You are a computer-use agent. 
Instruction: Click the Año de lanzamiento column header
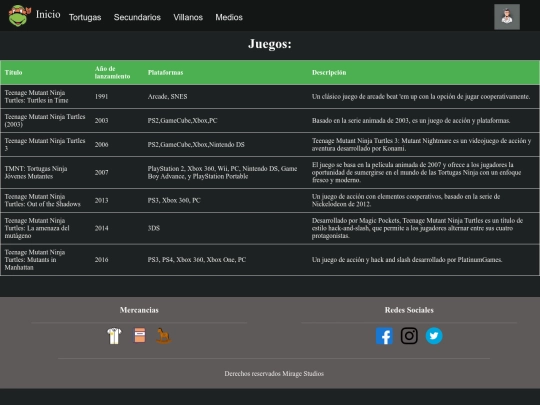point(118,72)
